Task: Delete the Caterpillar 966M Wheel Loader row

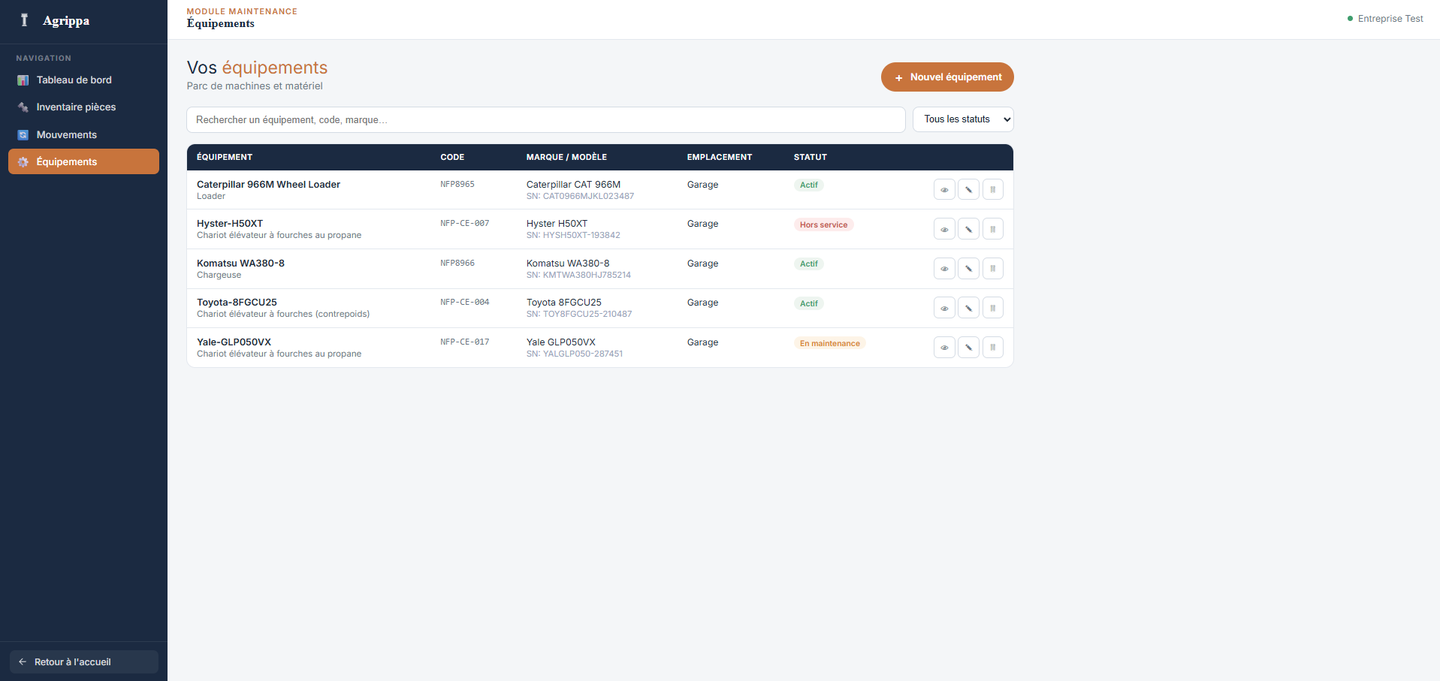Action: [x=993, y=190]
